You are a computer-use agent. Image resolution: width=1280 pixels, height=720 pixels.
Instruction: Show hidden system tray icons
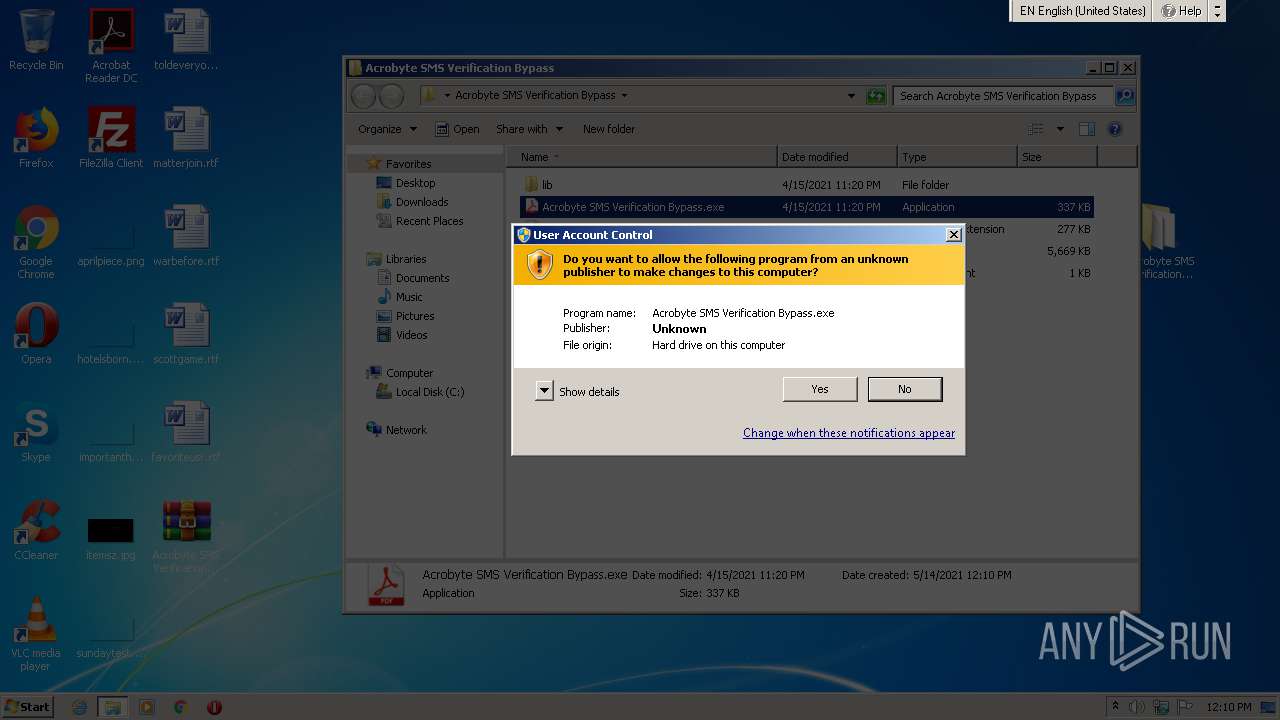point(1115,707)
